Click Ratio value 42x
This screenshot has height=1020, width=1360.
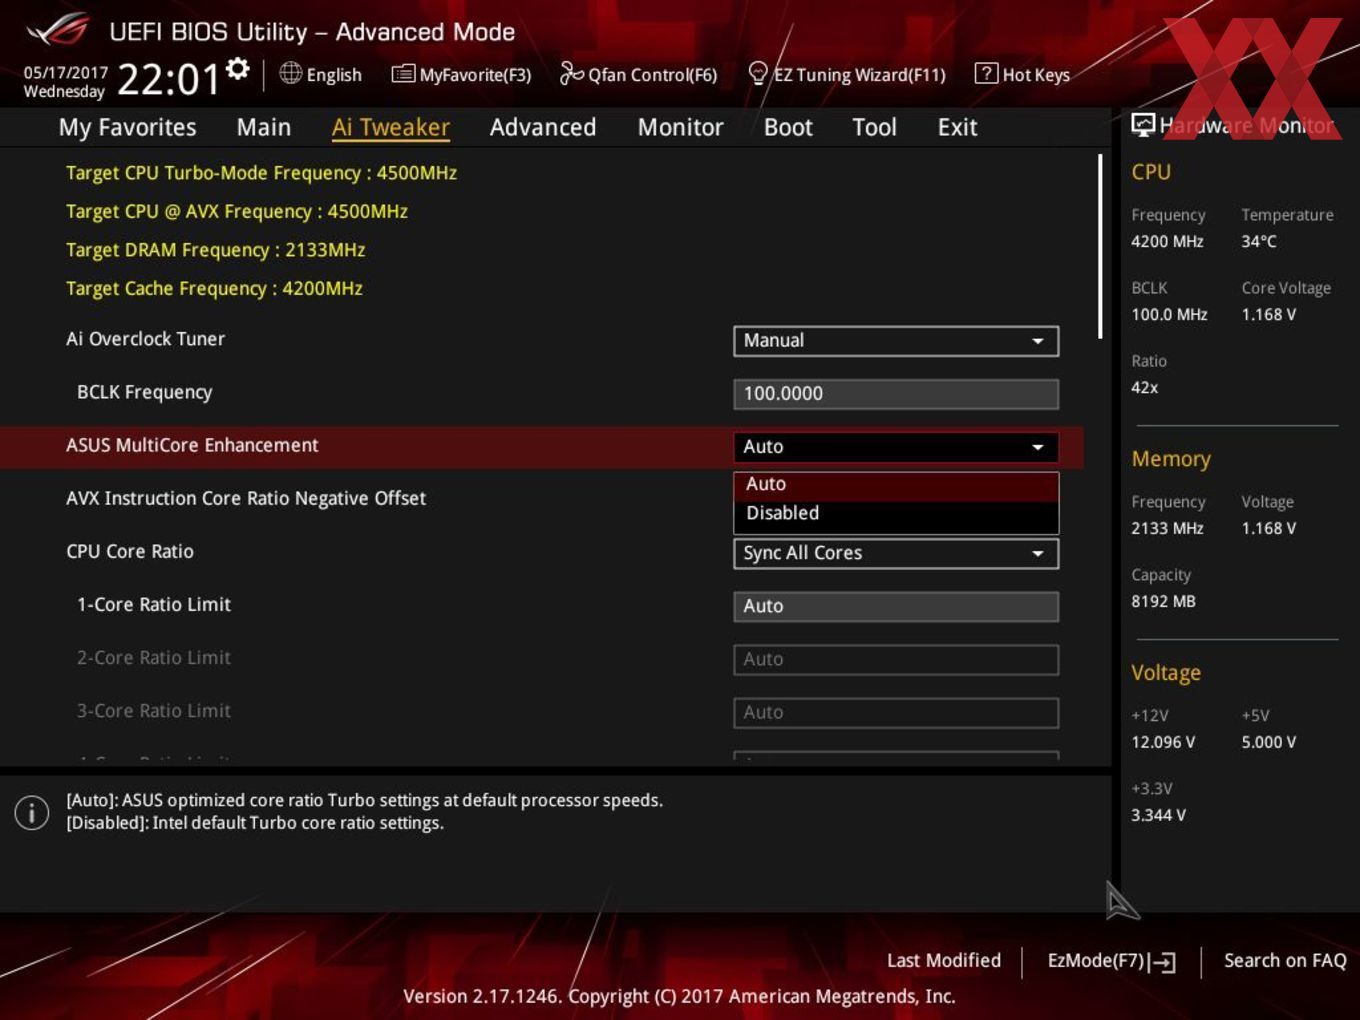point(1145,387)
